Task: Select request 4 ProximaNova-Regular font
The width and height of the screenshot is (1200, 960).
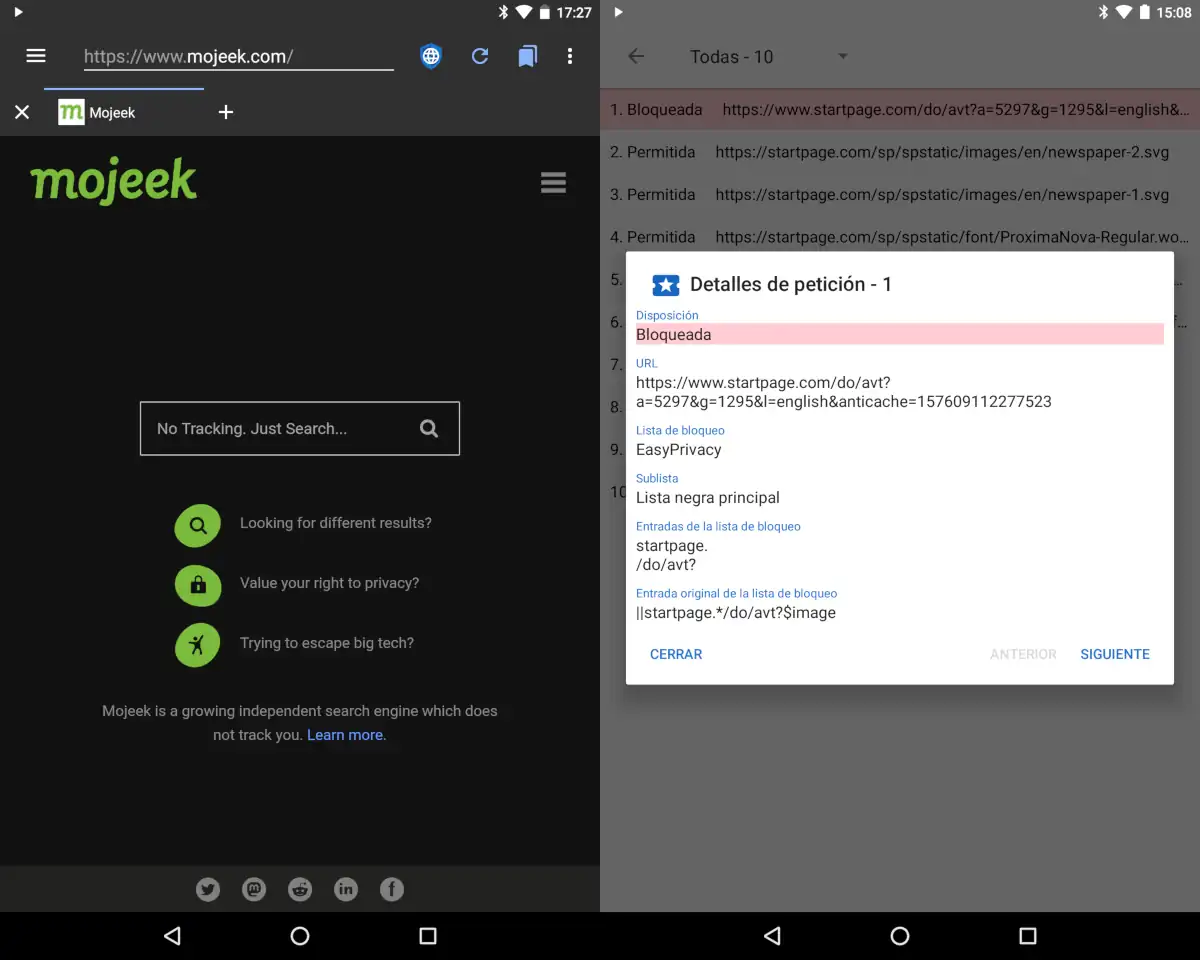Action: (x=900, y=237)
